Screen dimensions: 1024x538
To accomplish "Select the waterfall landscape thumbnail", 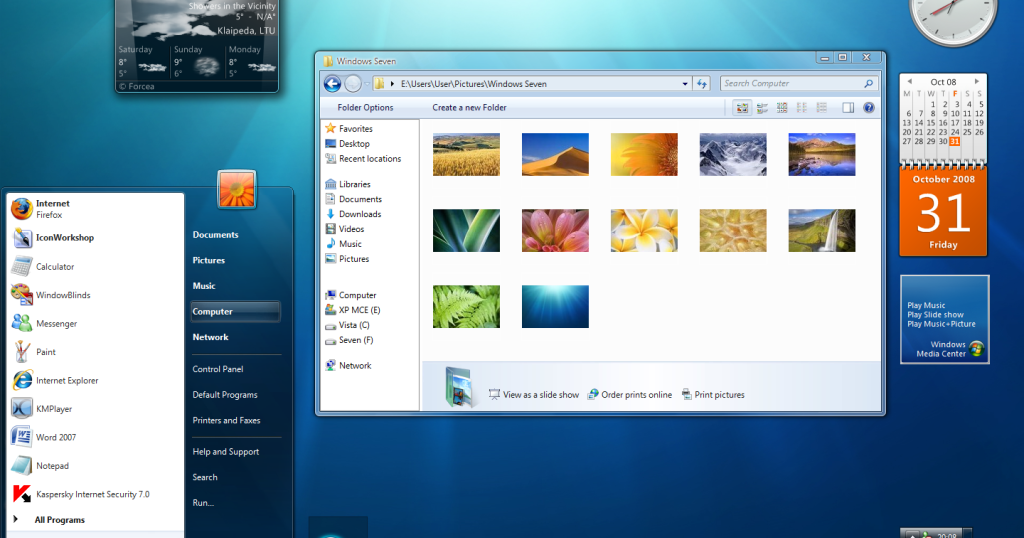I will 822,230.
